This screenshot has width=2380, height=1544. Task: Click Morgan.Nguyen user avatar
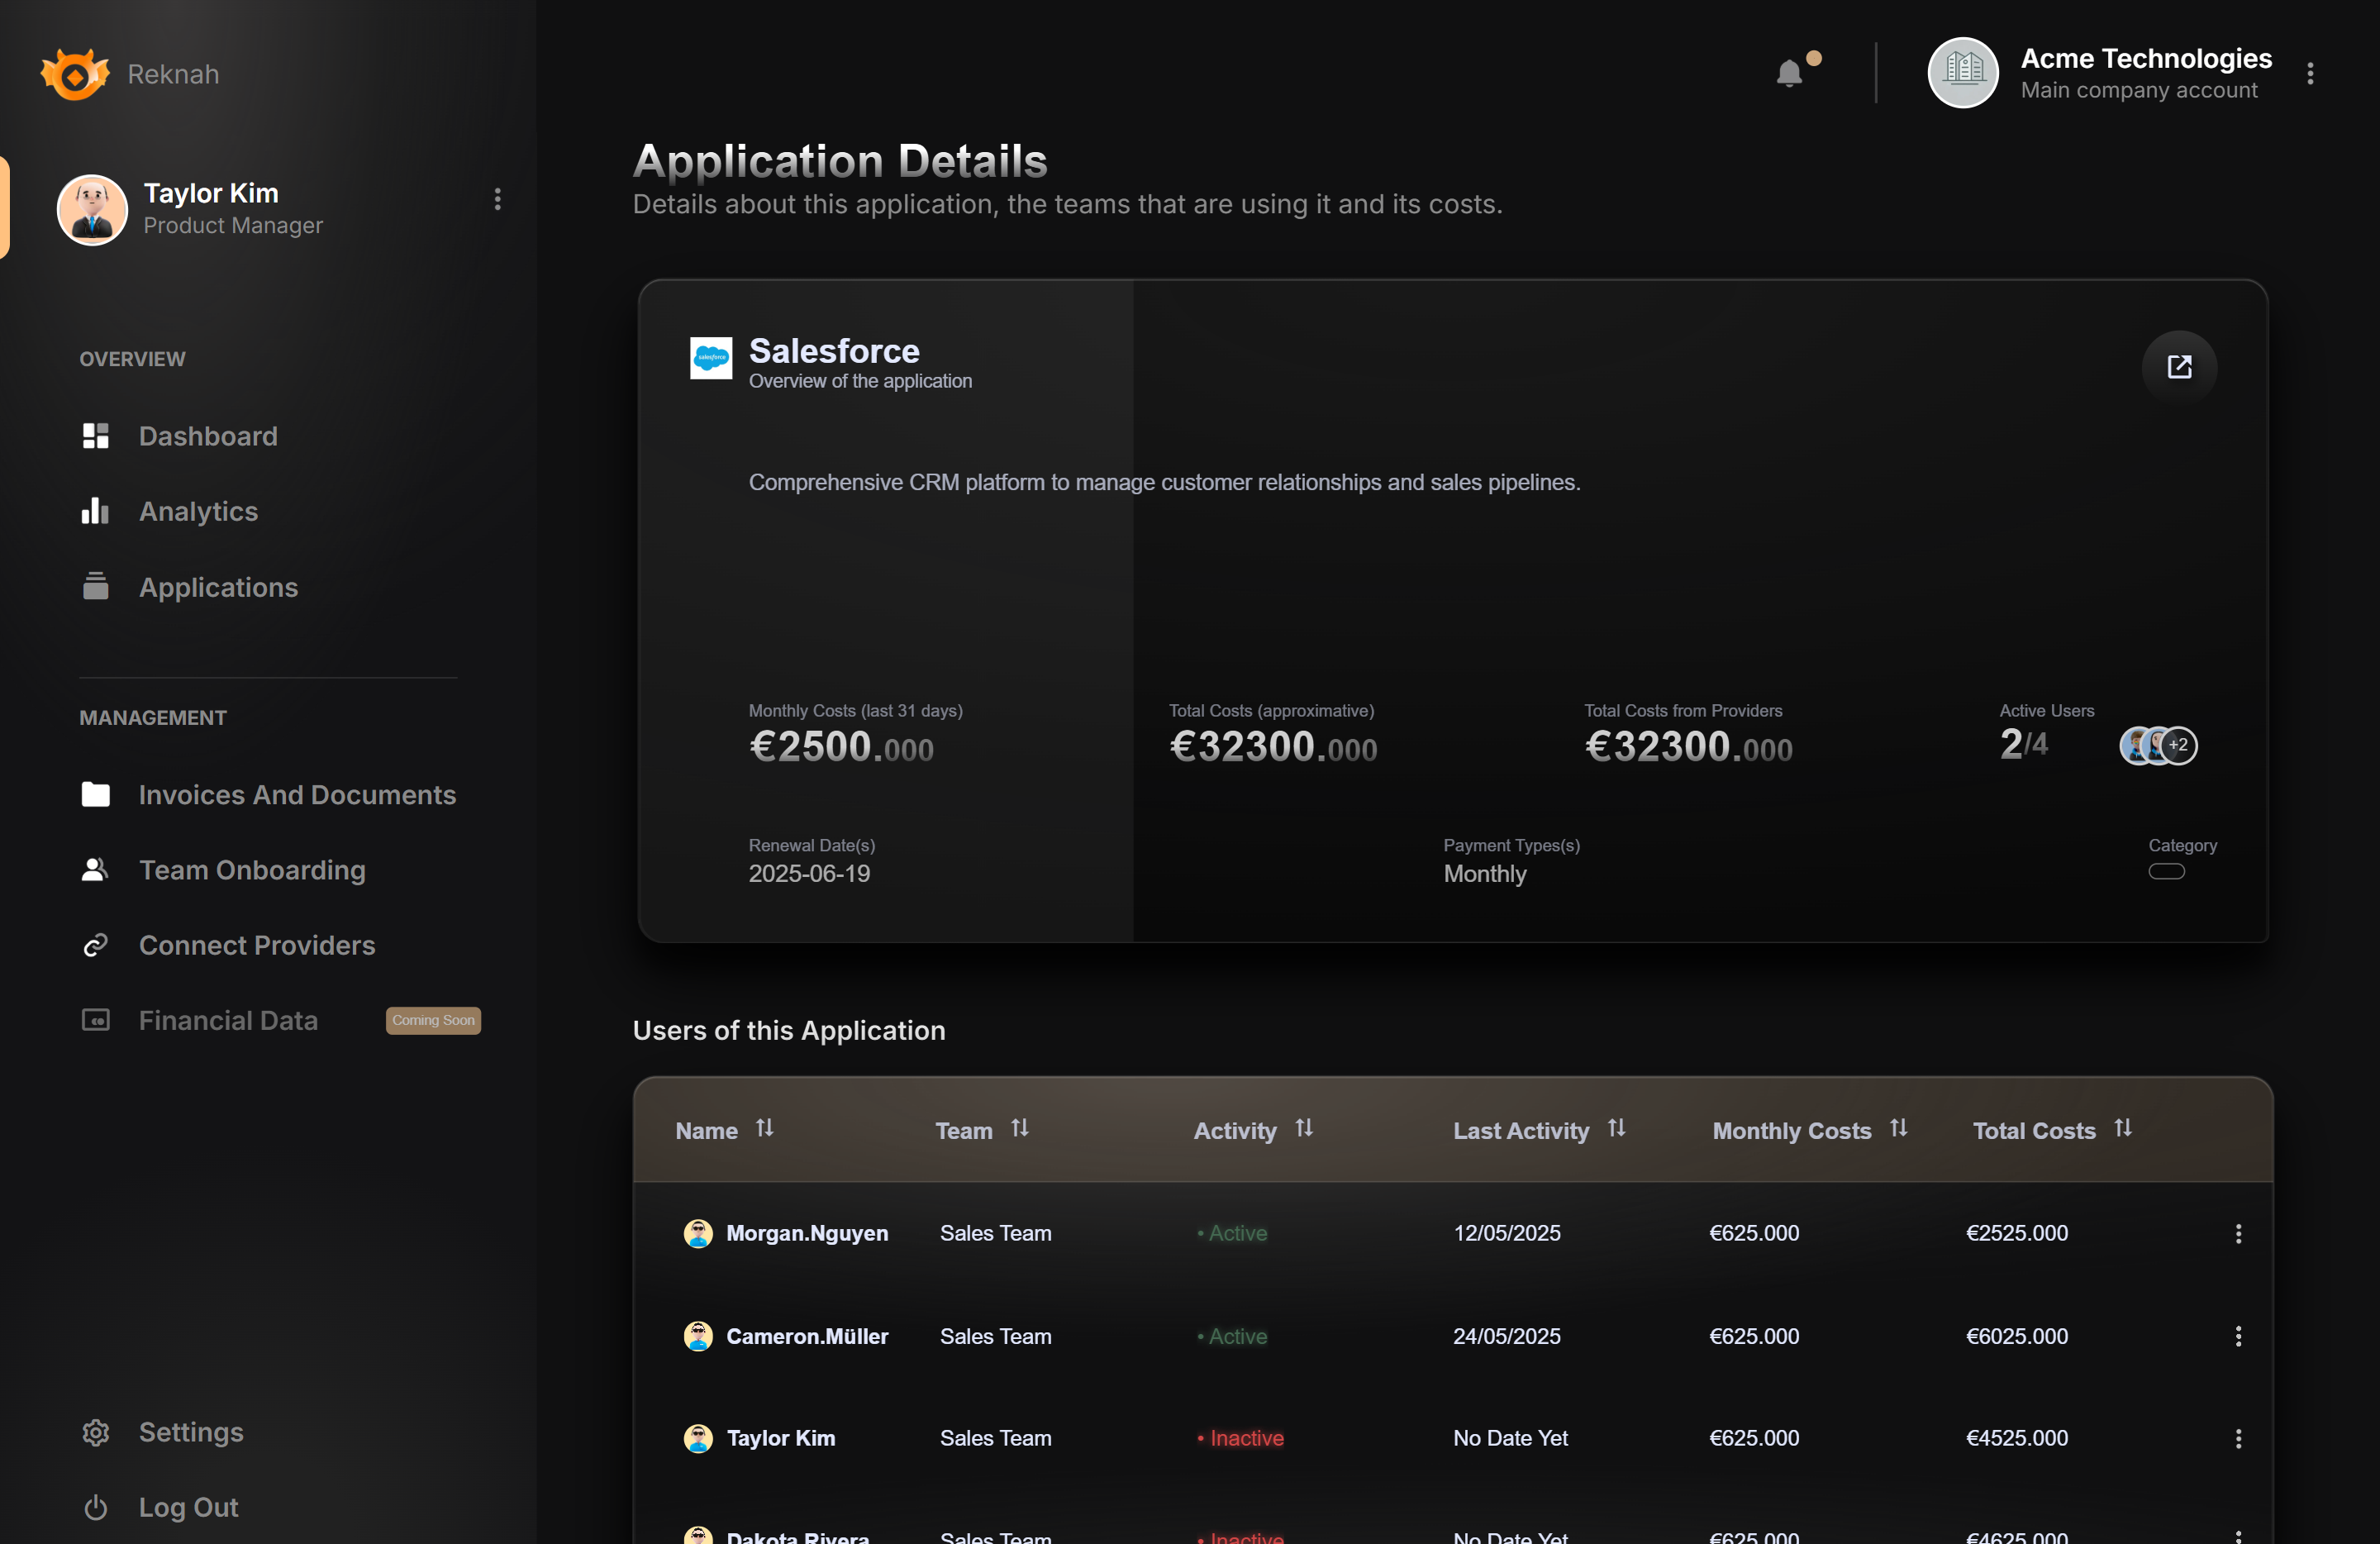pyautogui.click(x=698, y=1233)
